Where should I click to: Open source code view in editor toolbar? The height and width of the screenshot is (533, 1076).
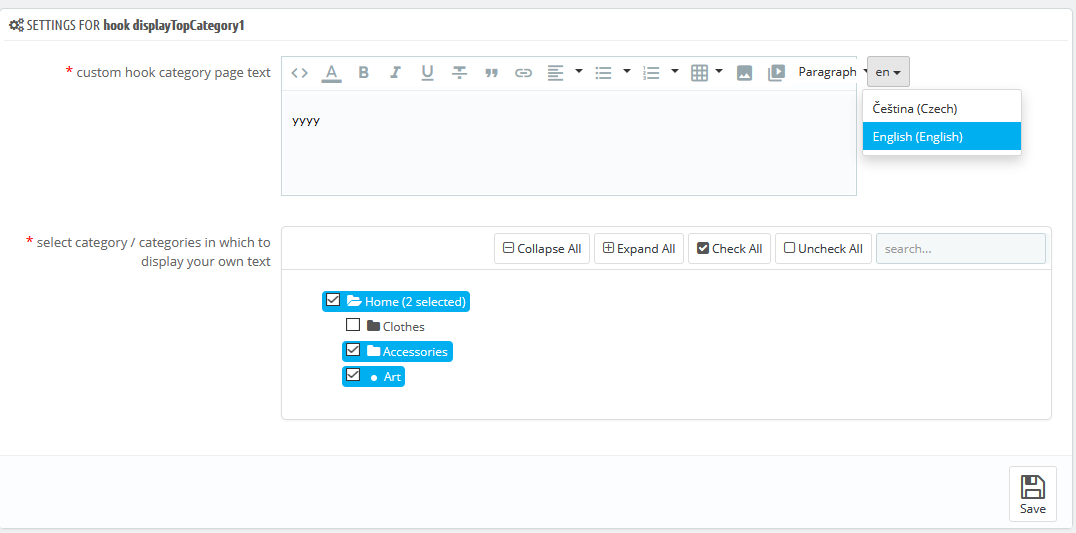[299, 73]
